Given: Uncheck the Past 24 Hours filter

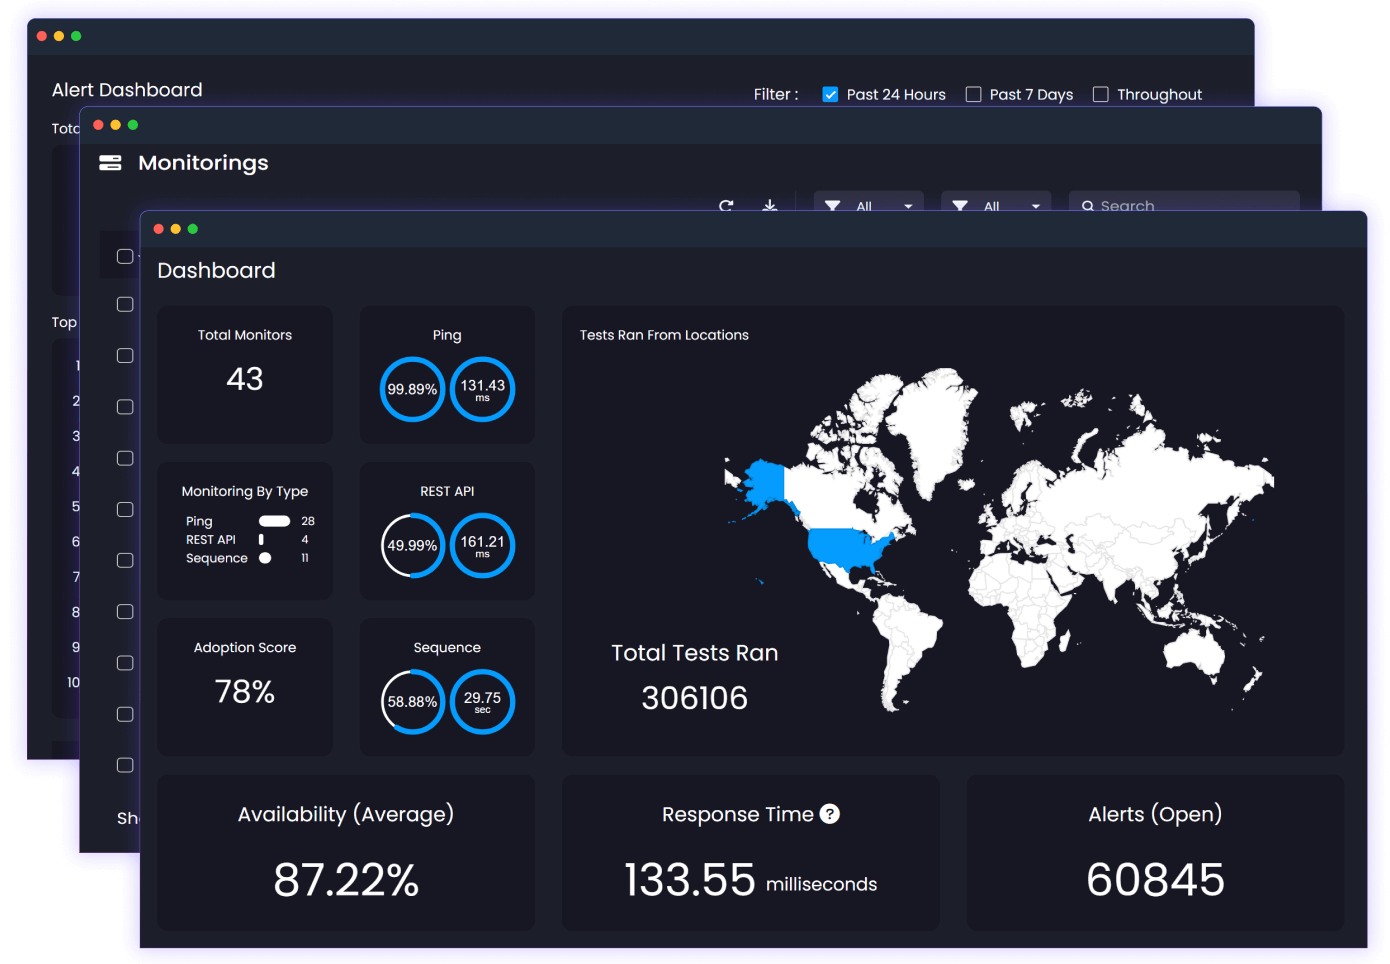Looking at the screenshot, I should click(x=830, y=94).
